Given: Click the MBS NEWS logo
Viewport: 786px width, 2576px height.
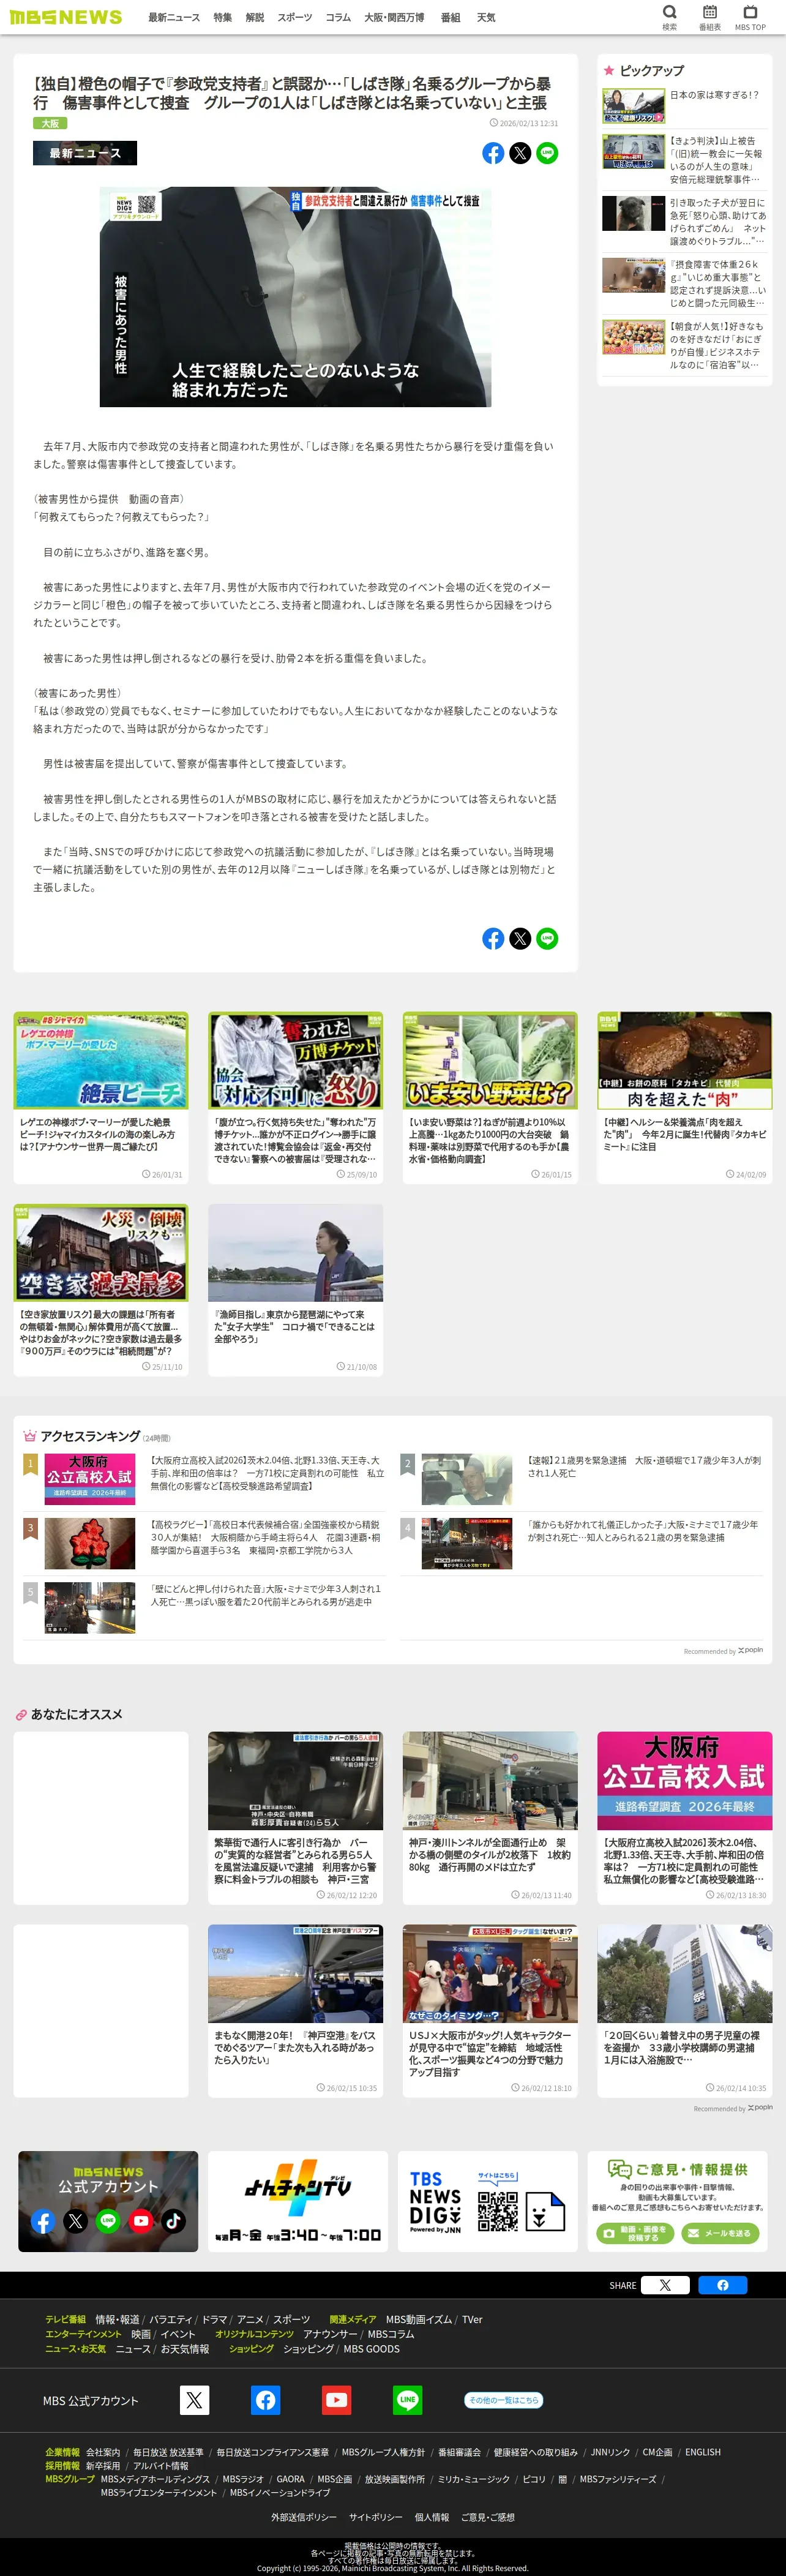Looking at the screenshot, I should pos(66,17).
